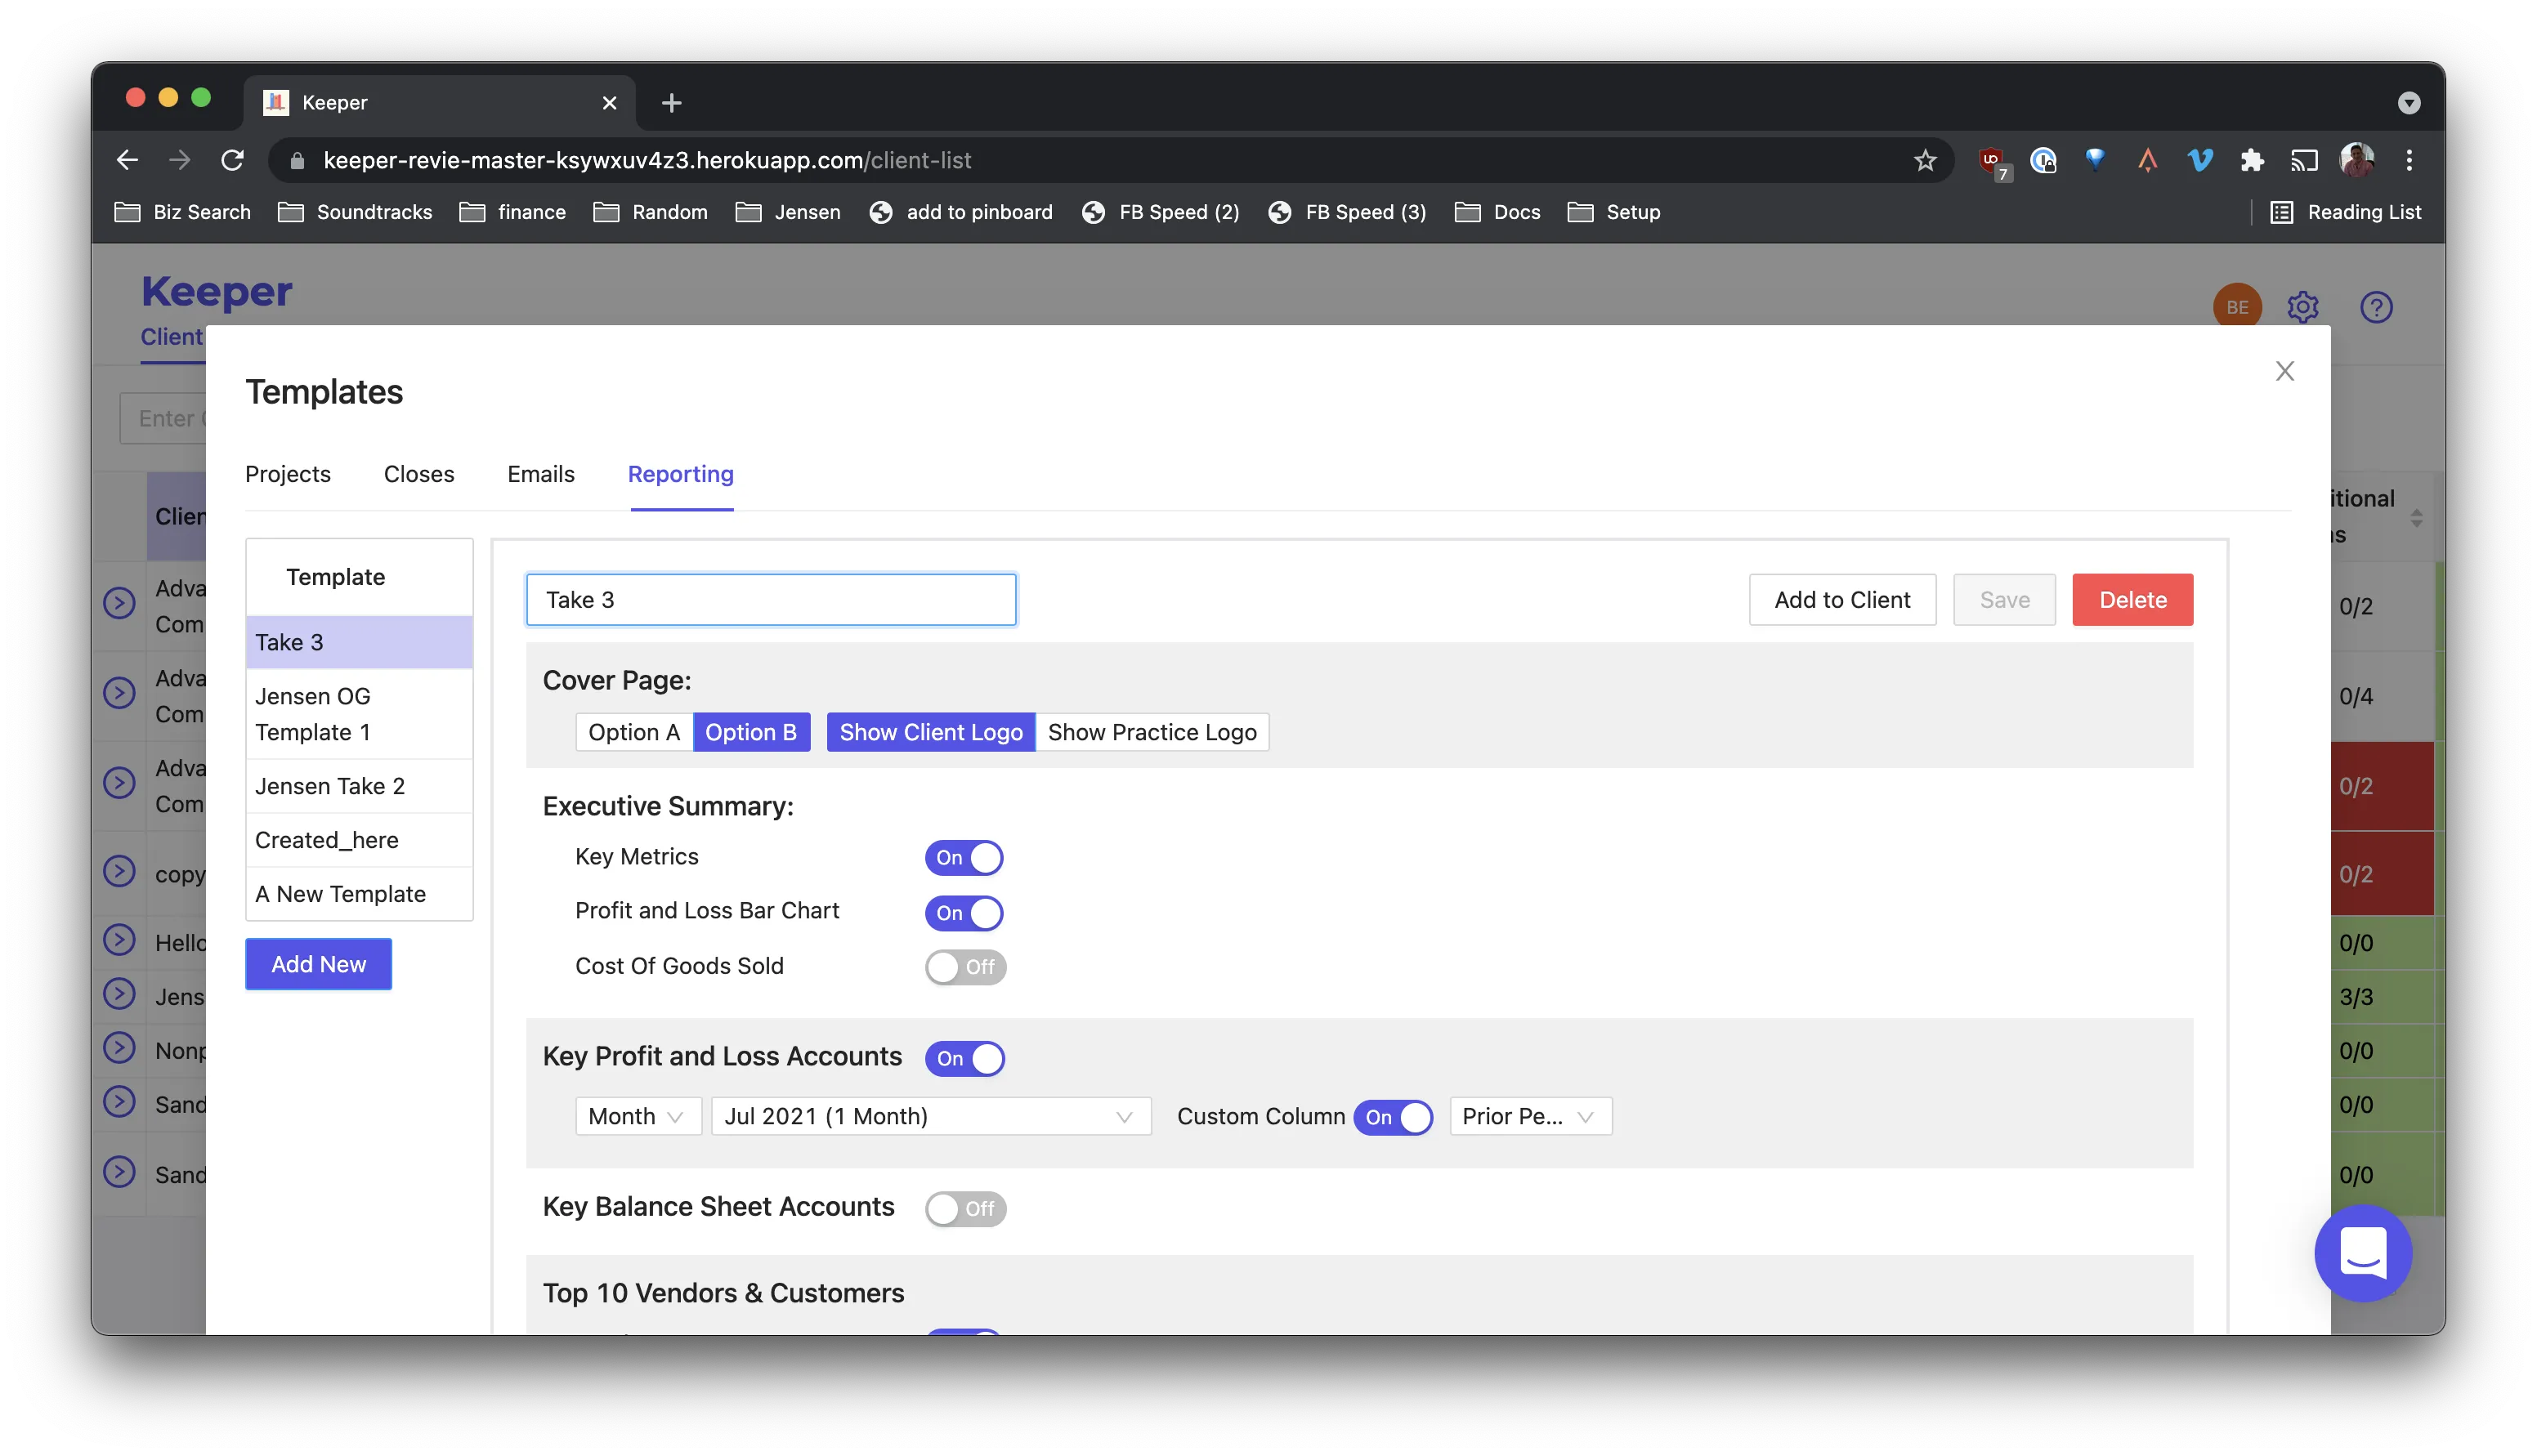
Task: Select the Jensen Take 2 template
Action: [x=358, y=785]
